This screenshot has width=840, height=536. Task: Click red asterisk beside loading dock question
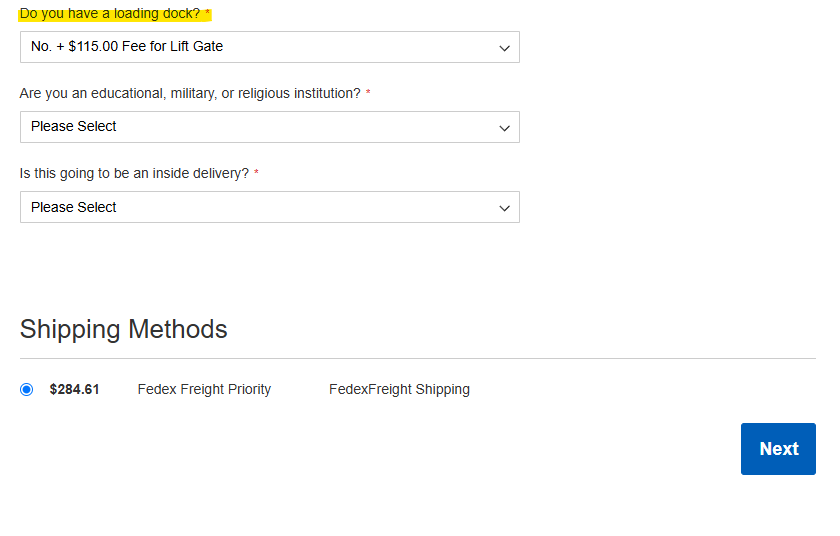(207, 12)
